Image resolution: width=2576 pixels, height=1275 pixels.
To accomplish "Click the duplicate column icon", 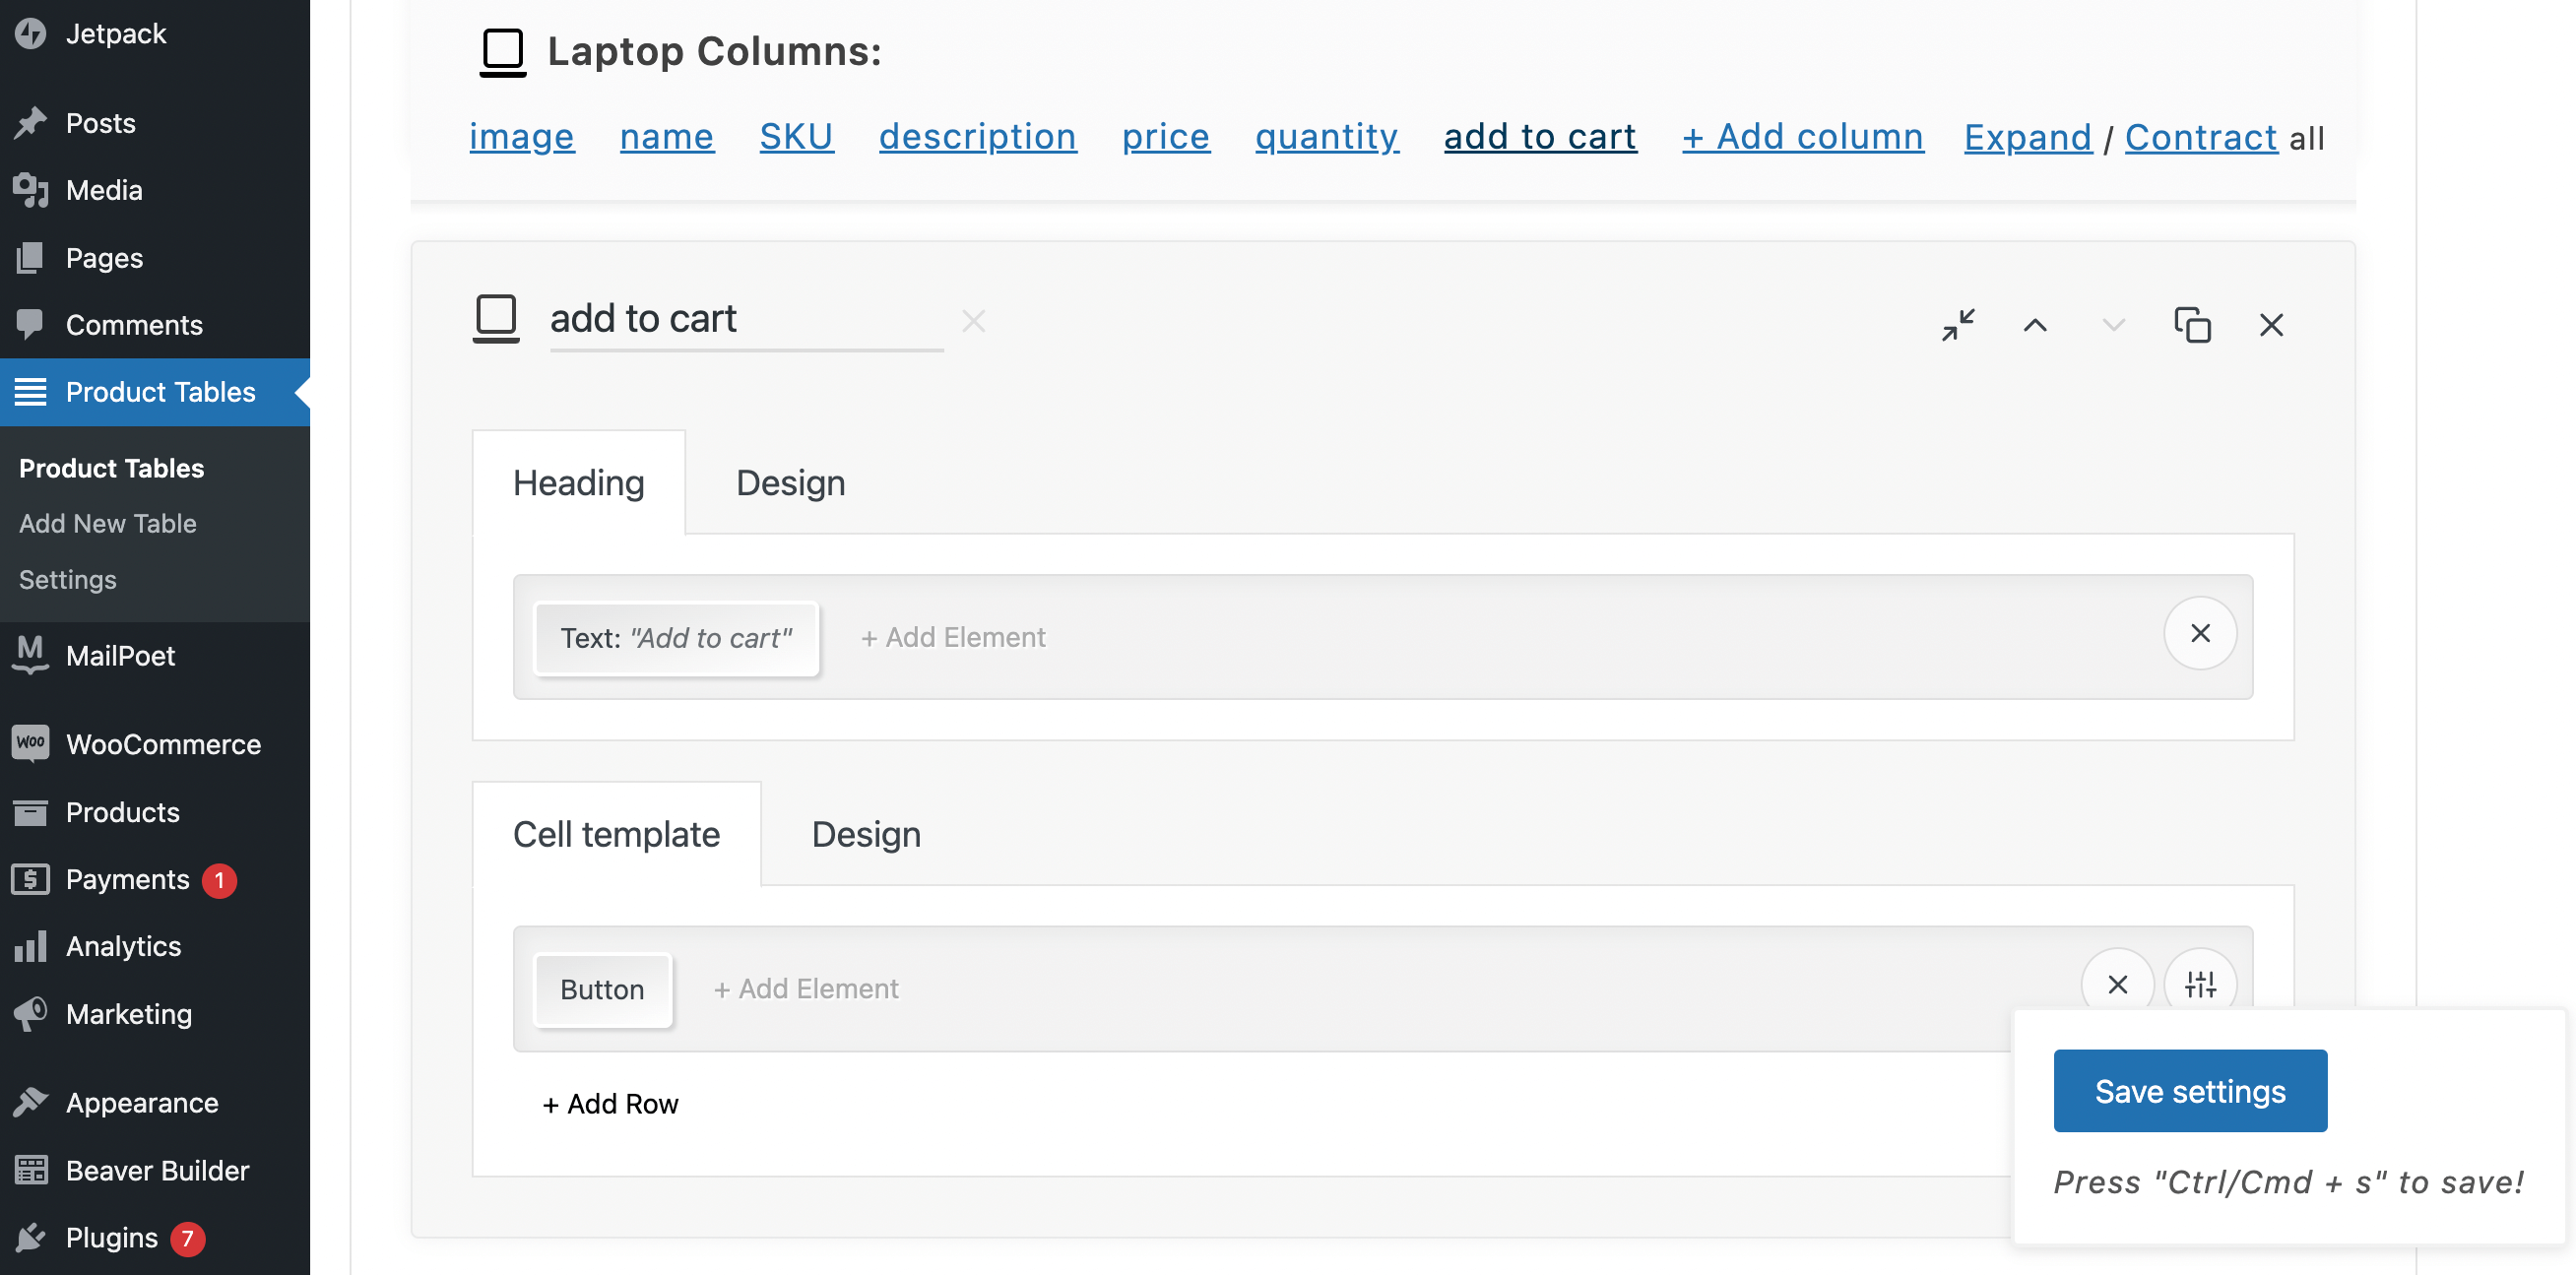I will pos(2191,325).
